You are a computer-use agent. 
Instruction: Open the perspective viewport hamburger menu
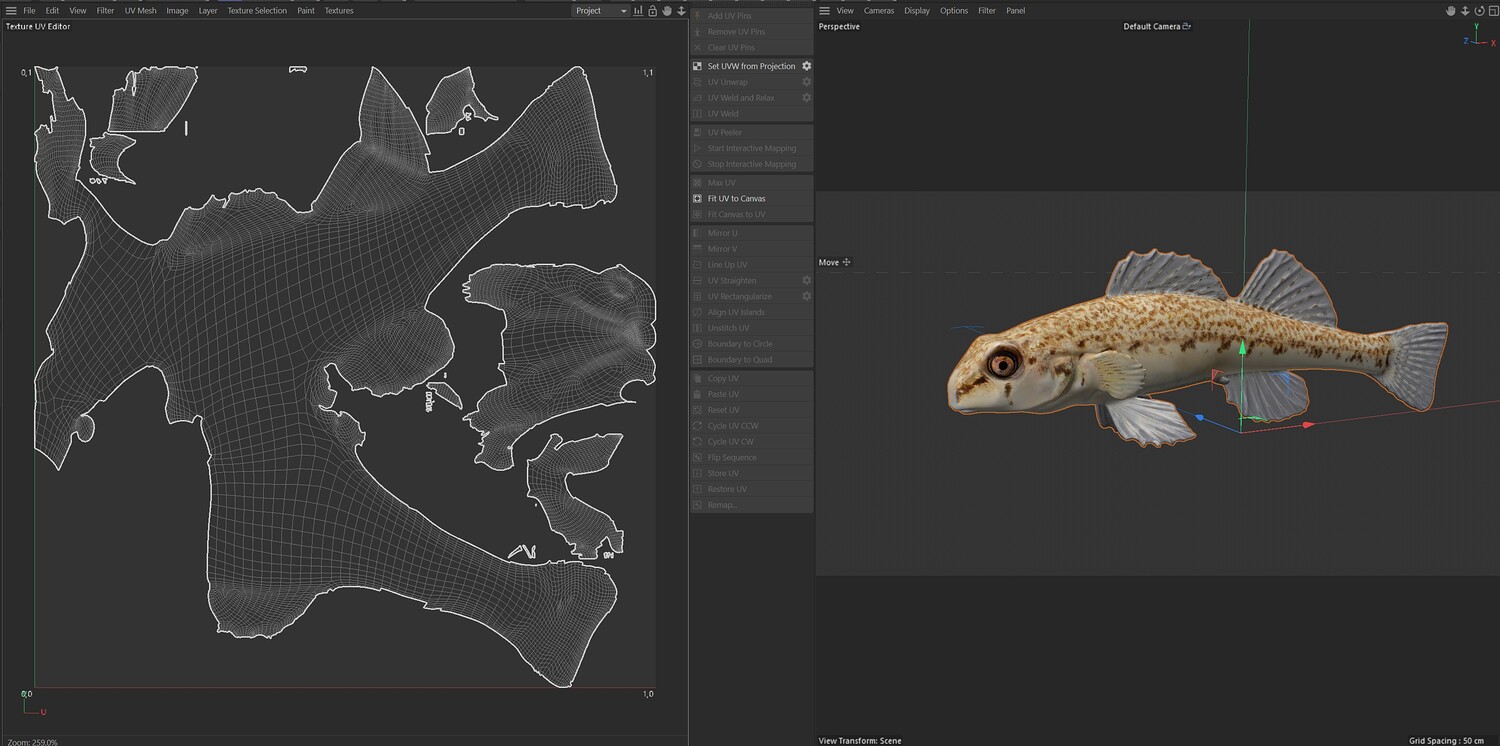pyautogui.click(x=825, y=10)
